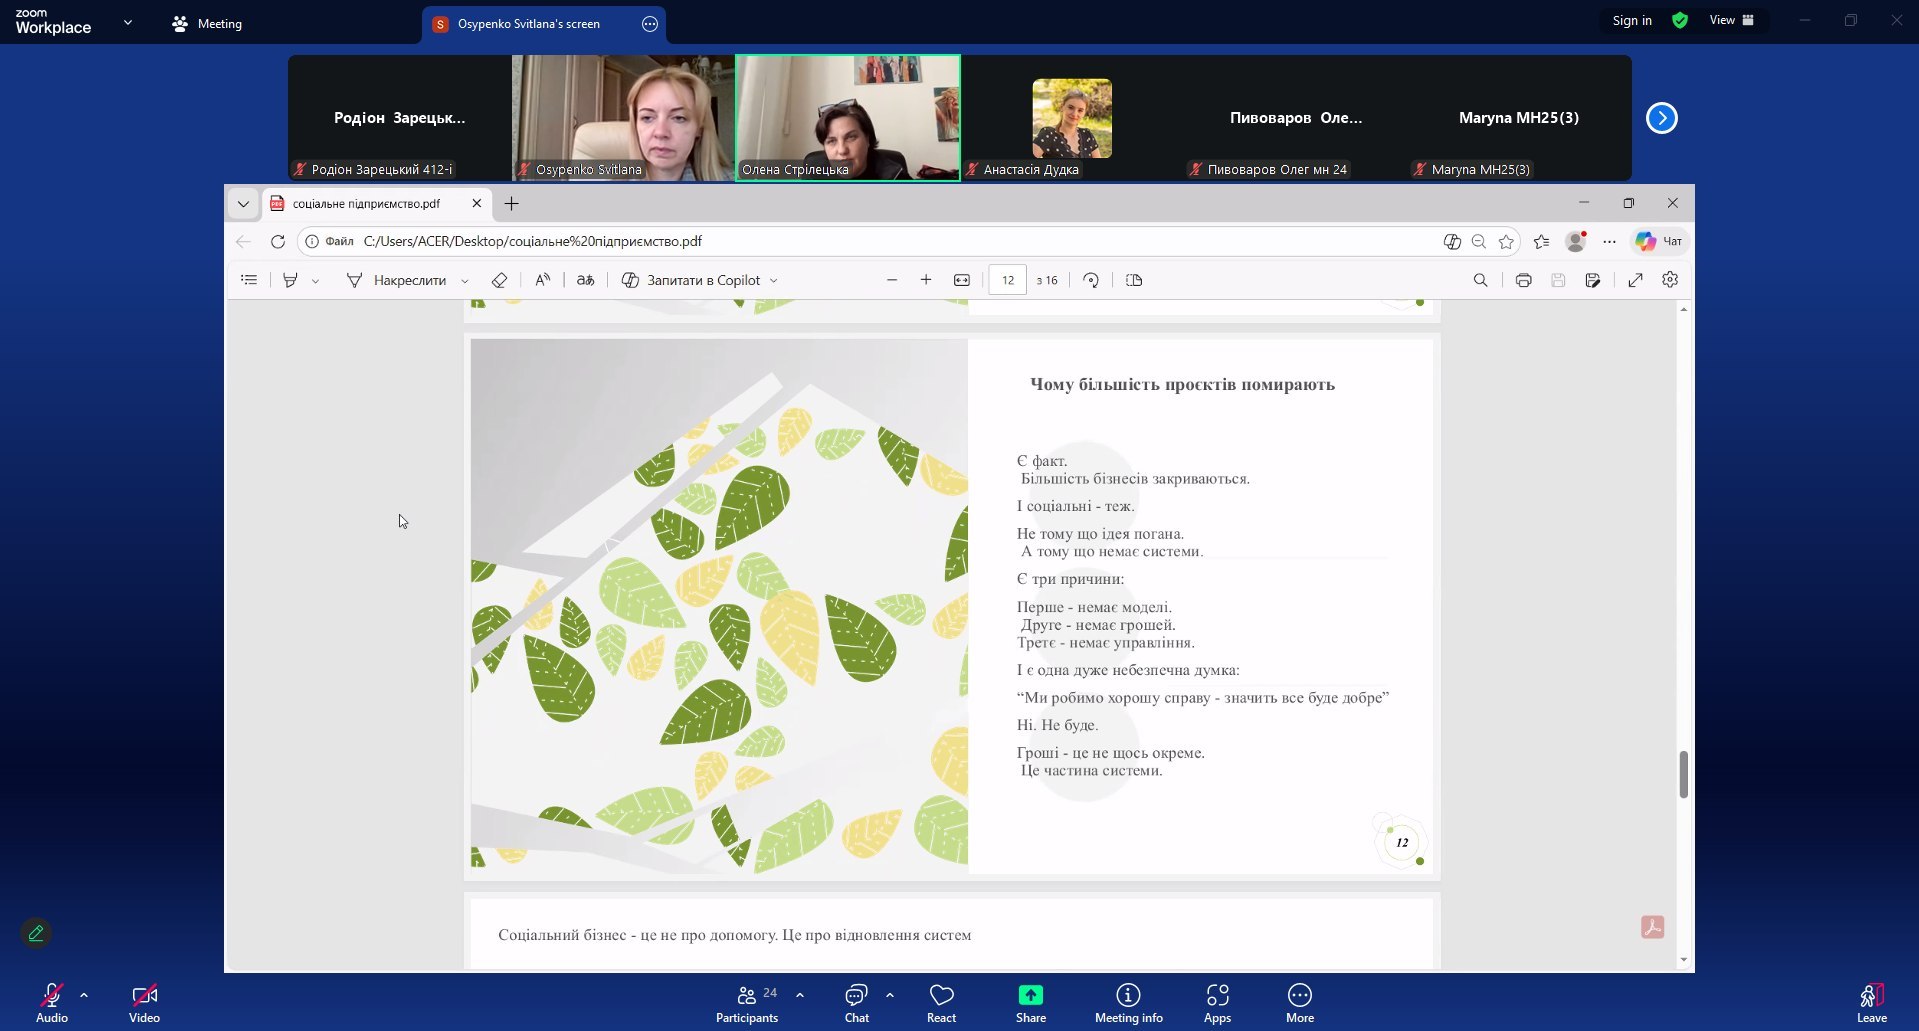Expand audio options arrow next to Audio
The image size is (1919, 1031).
coord(84,995)
